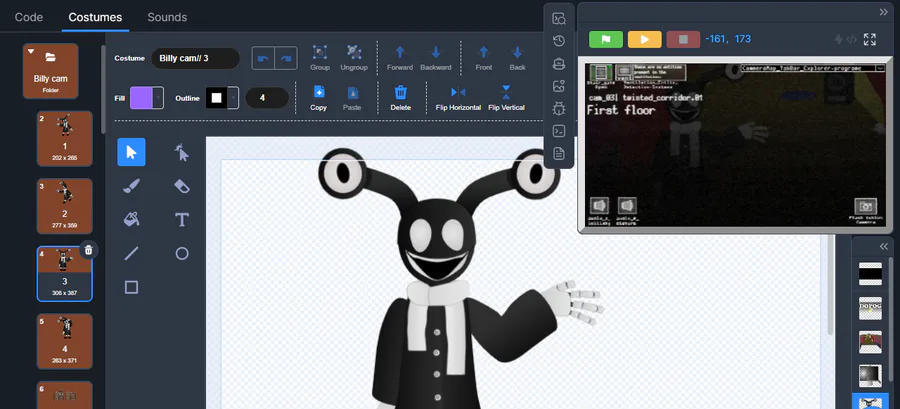
Task: Paste the copied shape
Action: (352, 98)
